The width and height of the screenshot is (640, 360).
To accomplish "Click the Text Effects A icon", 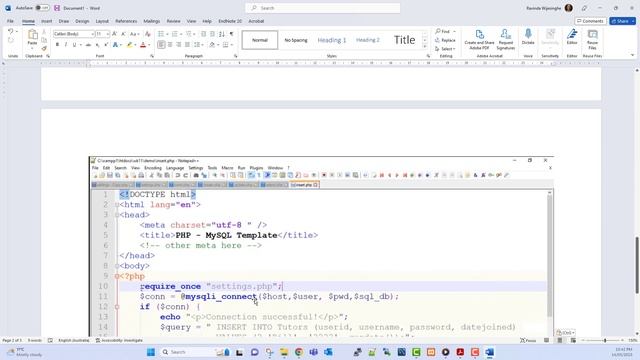I will pyautogui.click(x=116, y=45).
